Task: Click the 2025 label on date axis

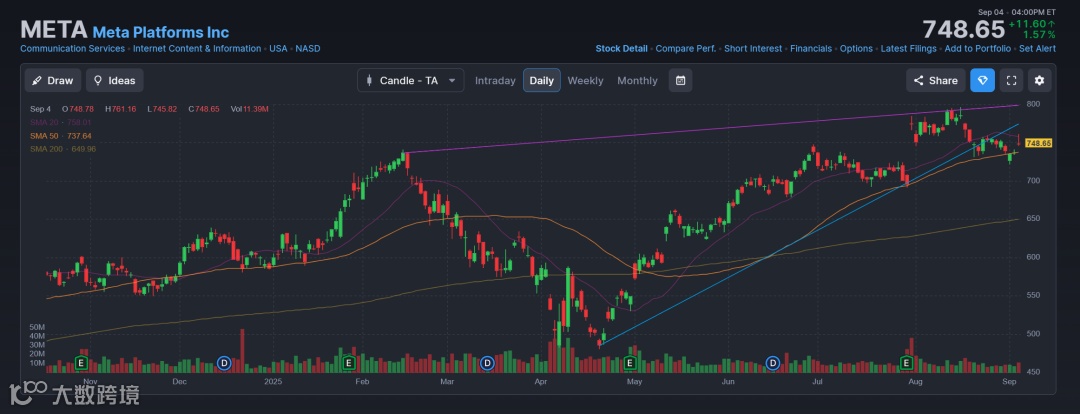Action: click(273, 381)
